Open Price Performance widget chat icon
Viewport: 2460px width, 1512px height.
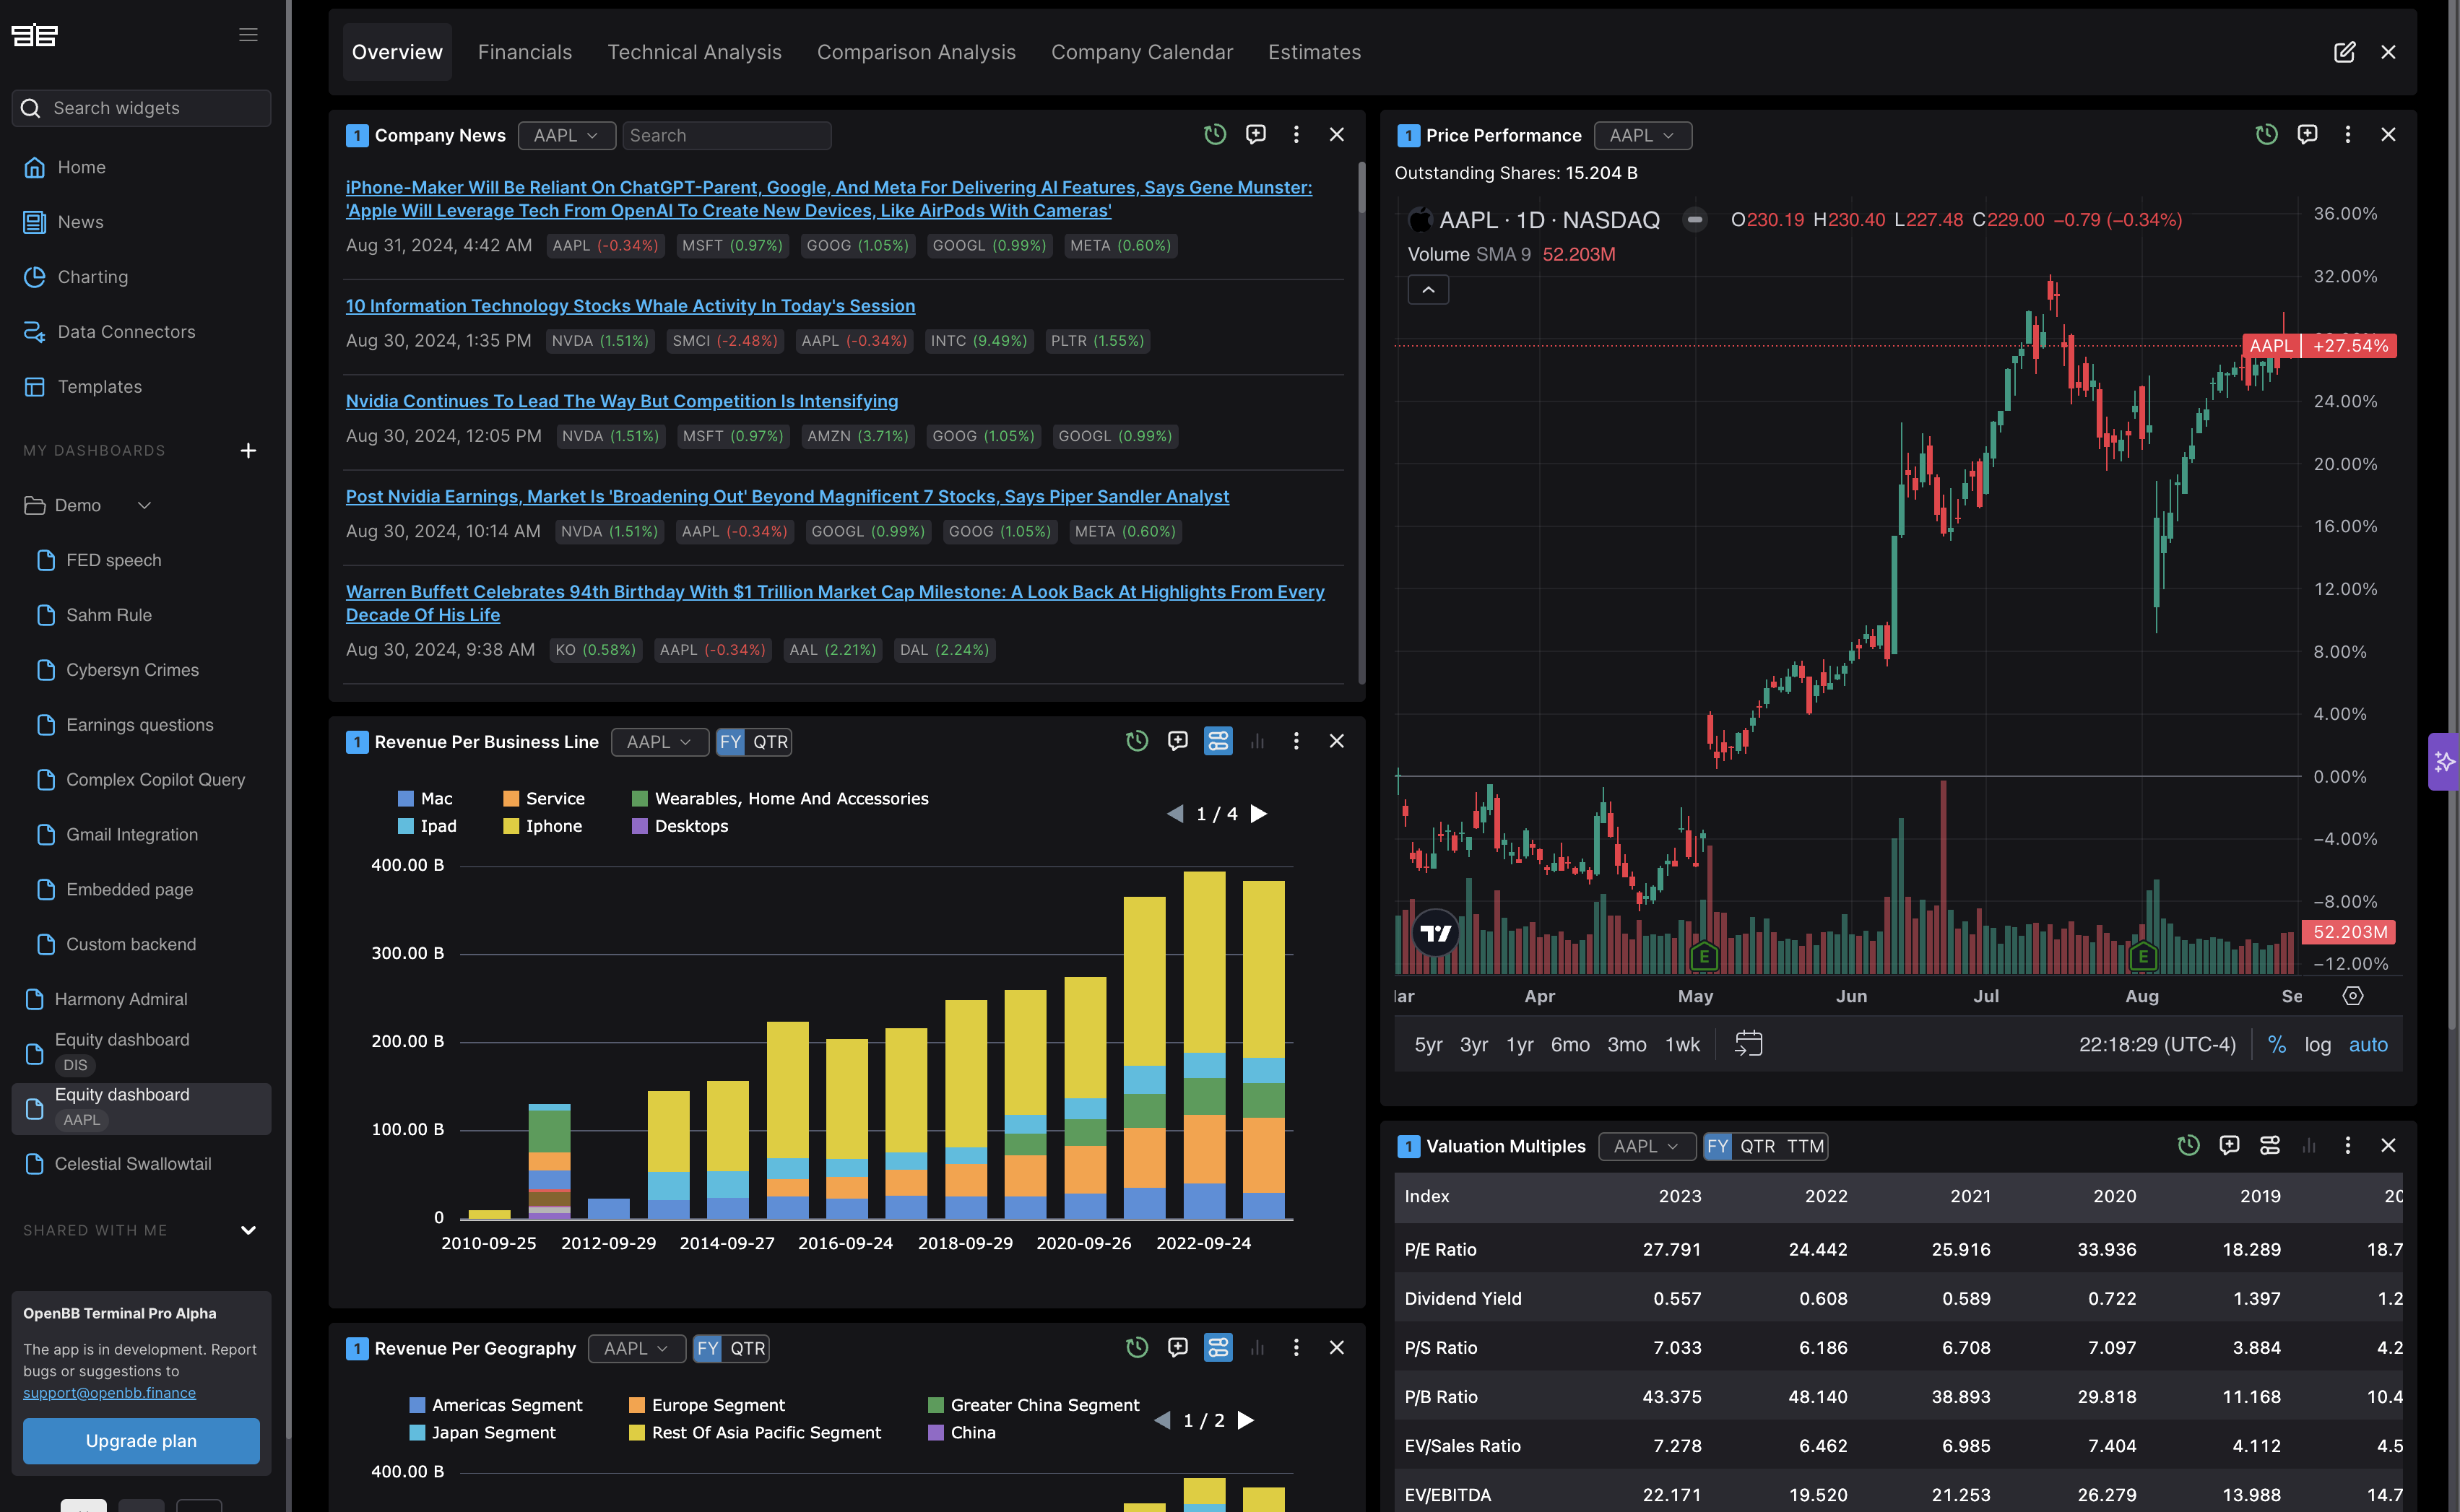2307,134
